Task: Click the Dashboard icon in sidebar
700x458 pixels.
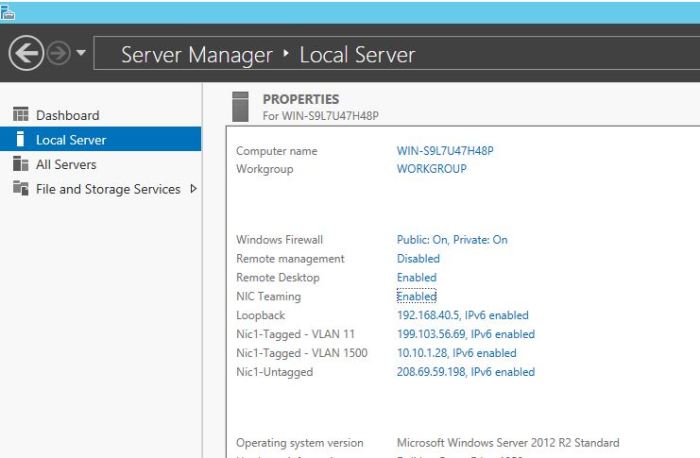Action: [20, 115]
